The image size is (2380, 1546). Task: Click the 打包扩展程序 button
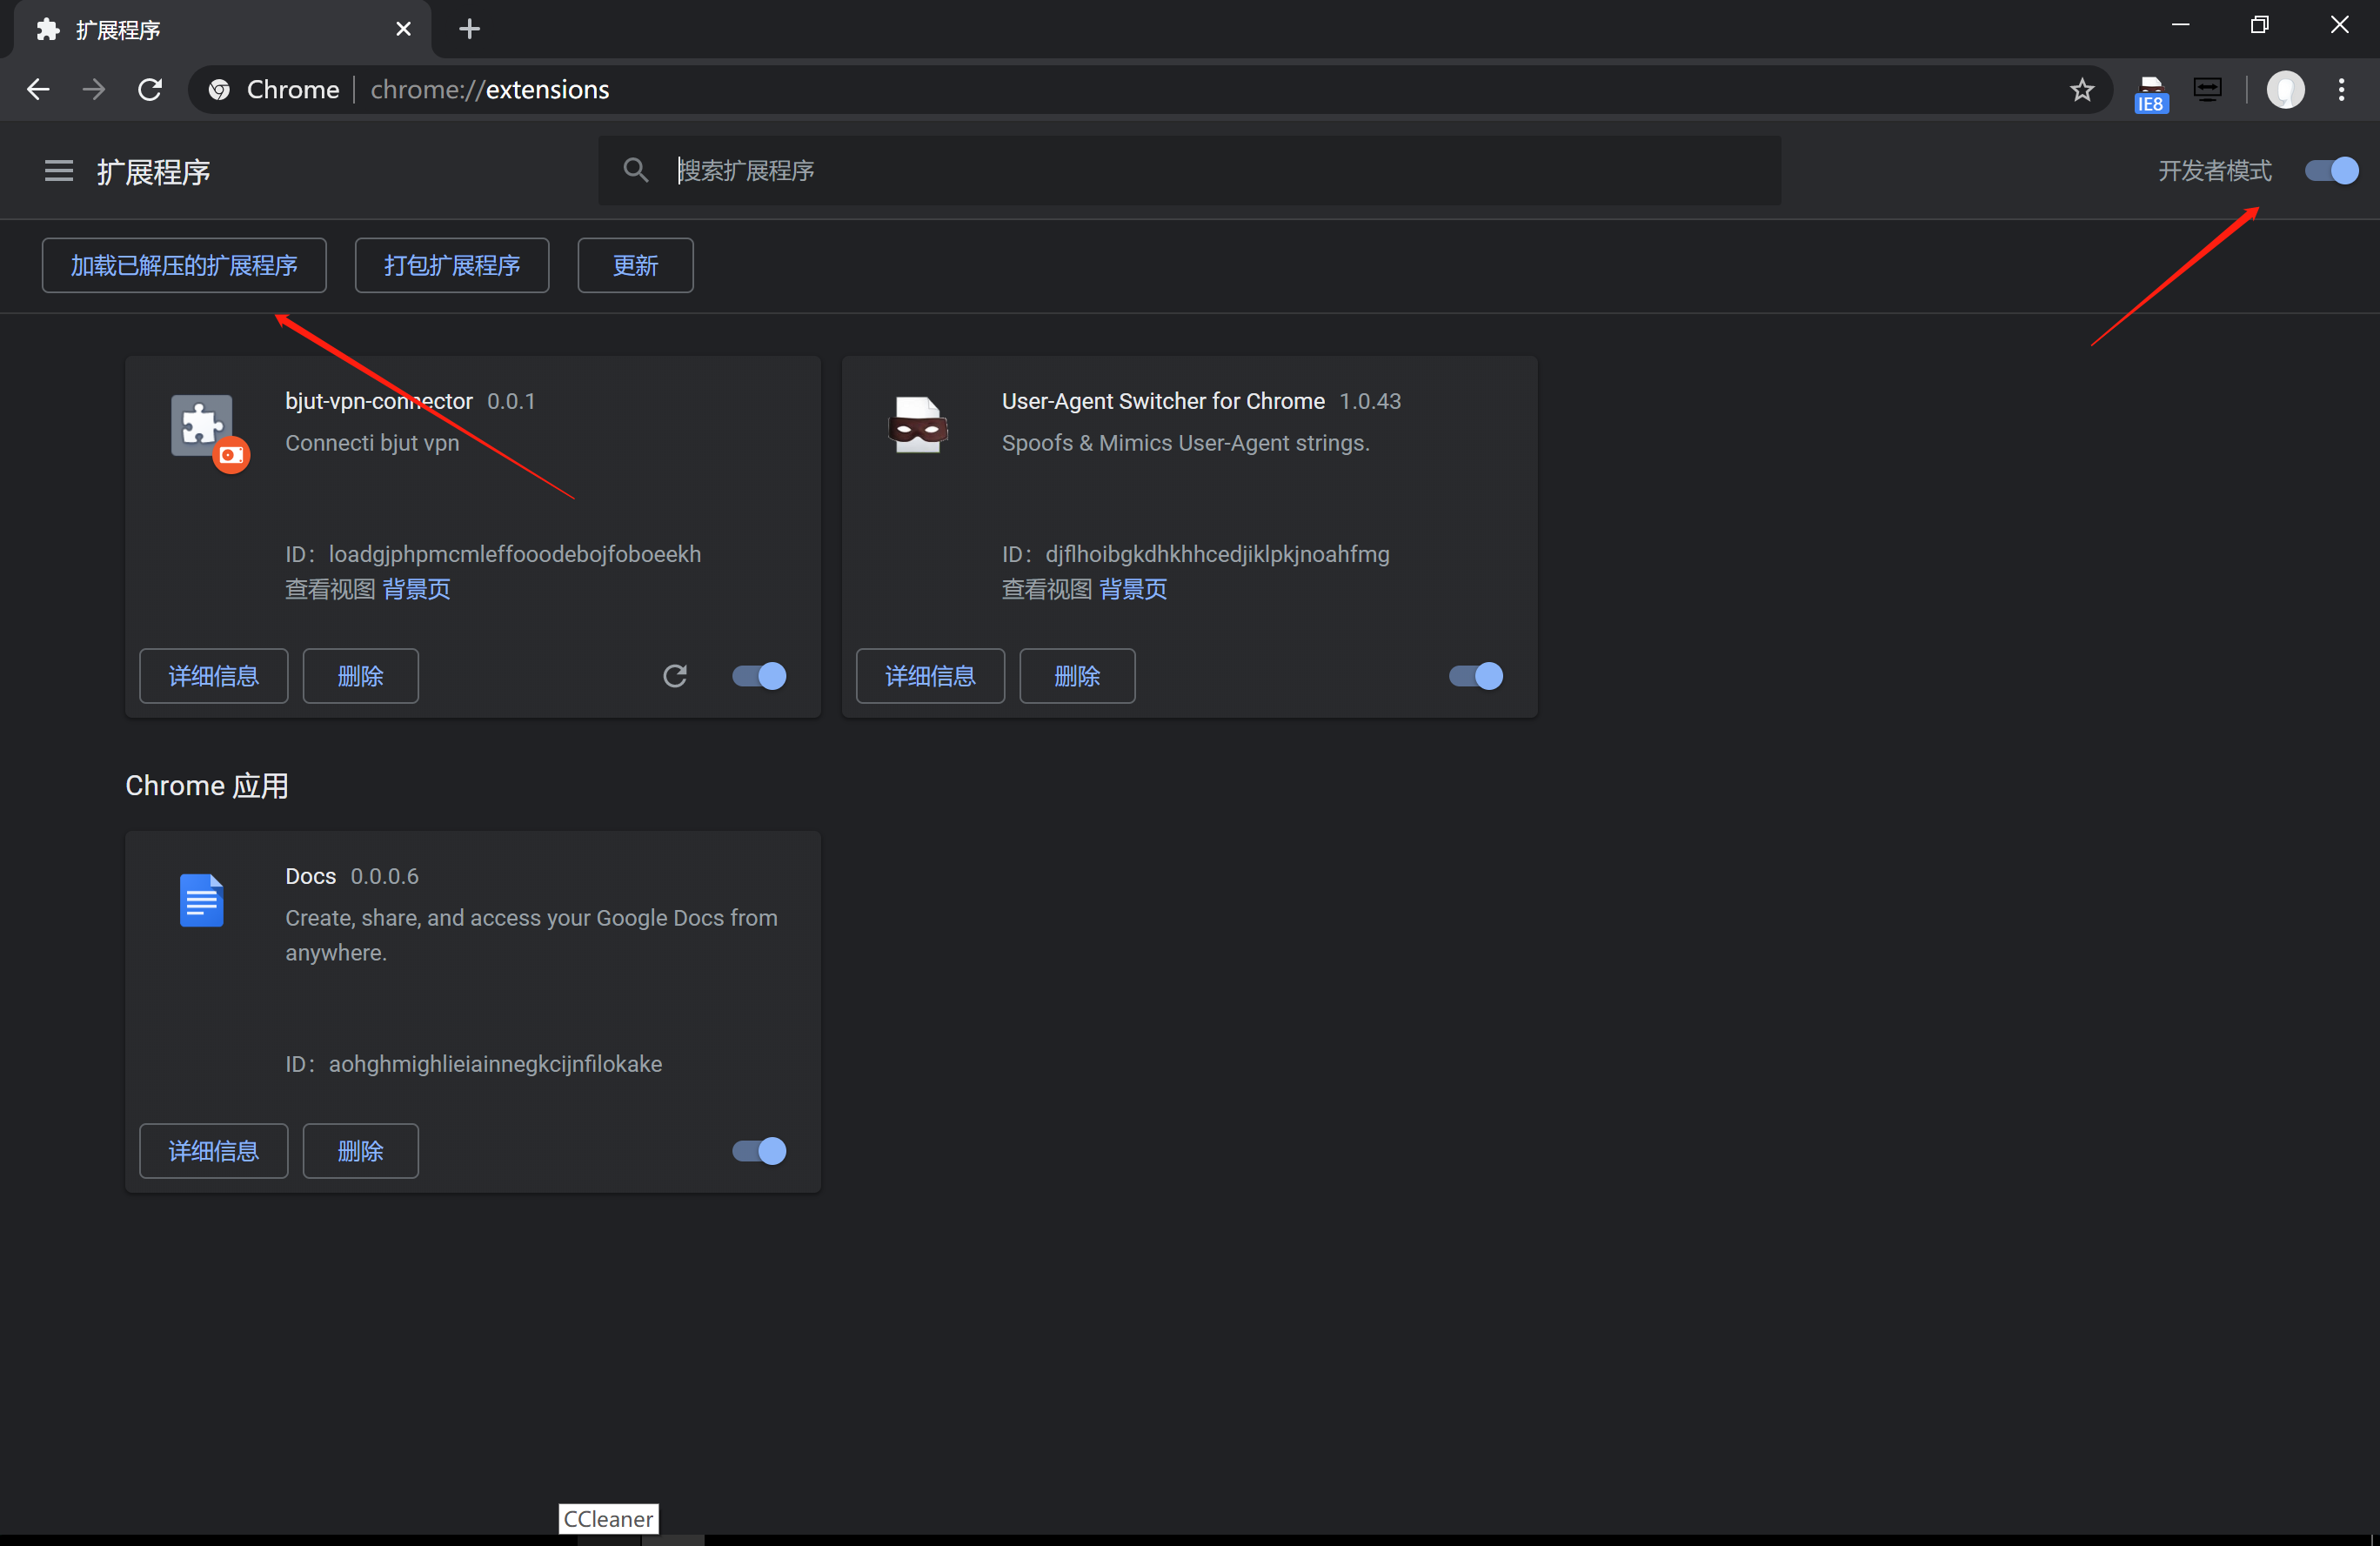click(x=452, y=265)
